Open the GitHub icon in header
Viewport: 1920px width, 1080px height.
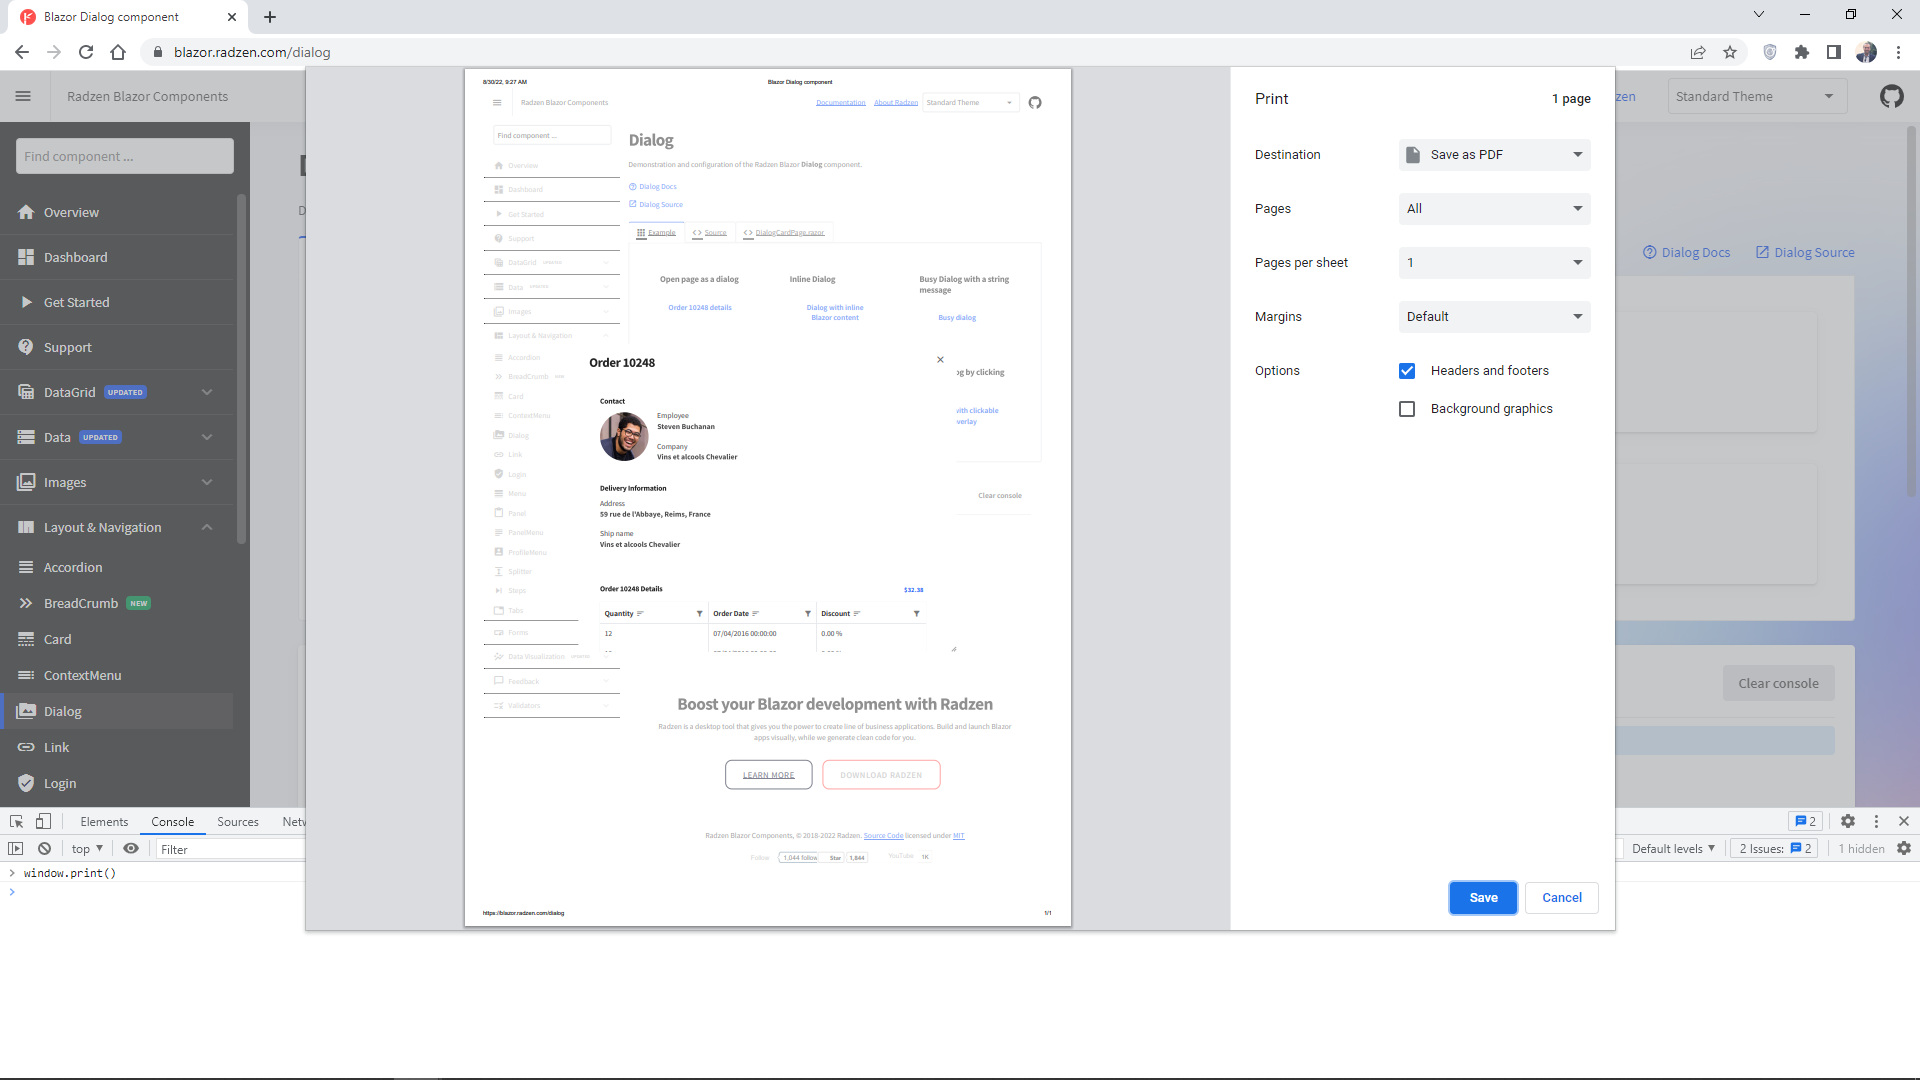pos(1891,96)
